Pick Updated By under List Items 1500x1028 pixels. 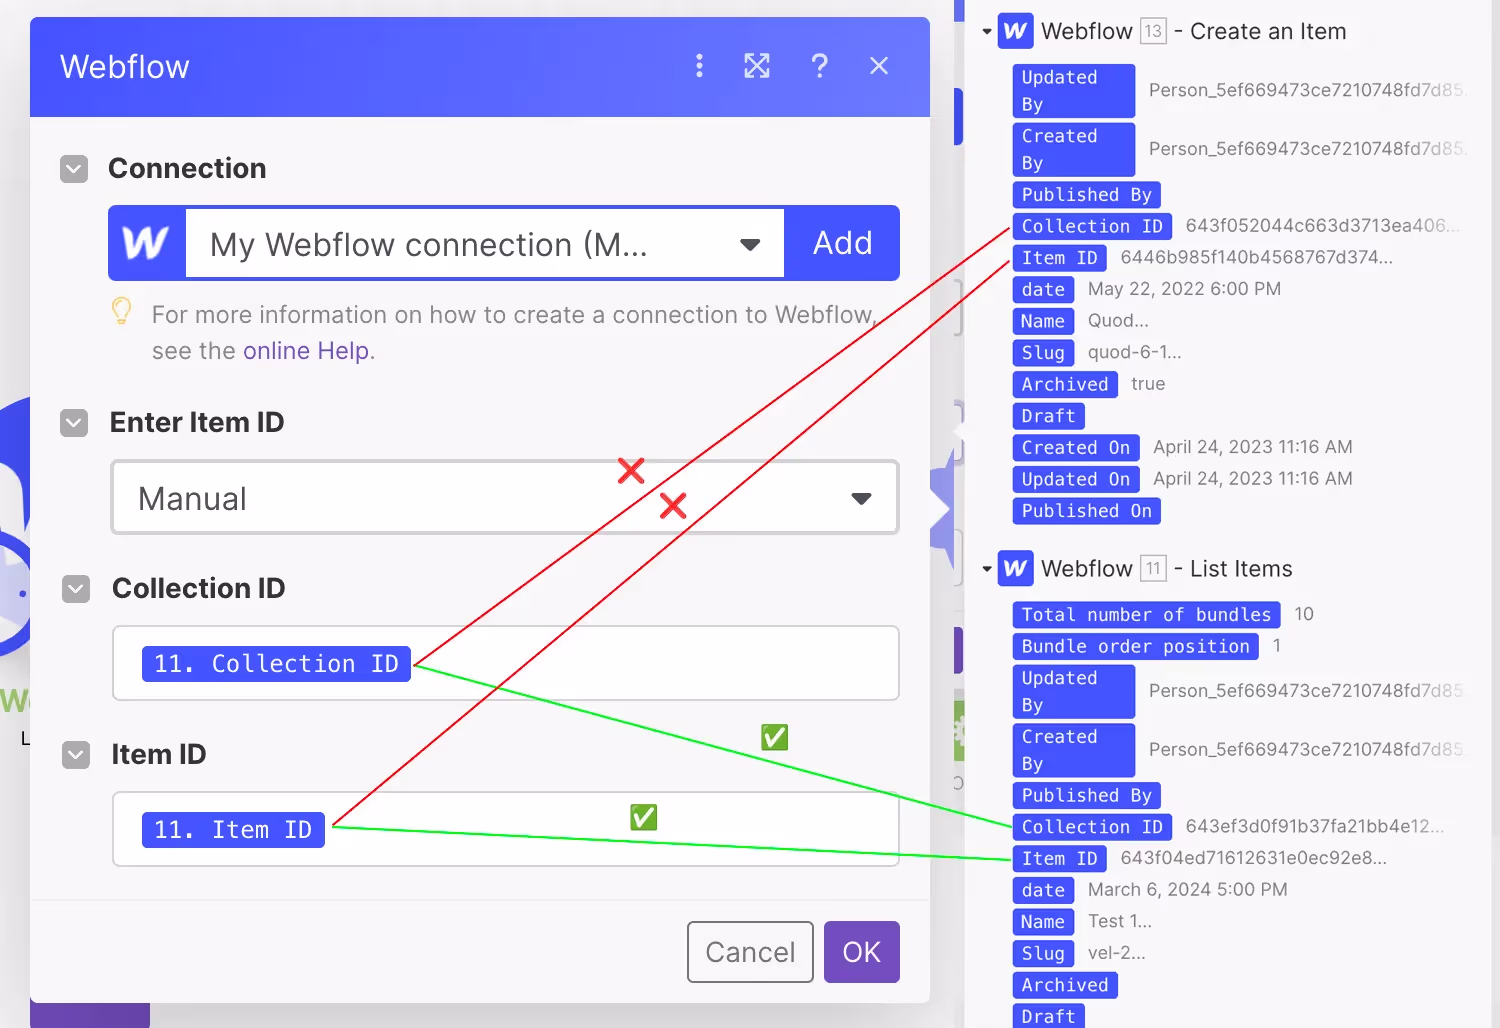(x=1074, y=692)
